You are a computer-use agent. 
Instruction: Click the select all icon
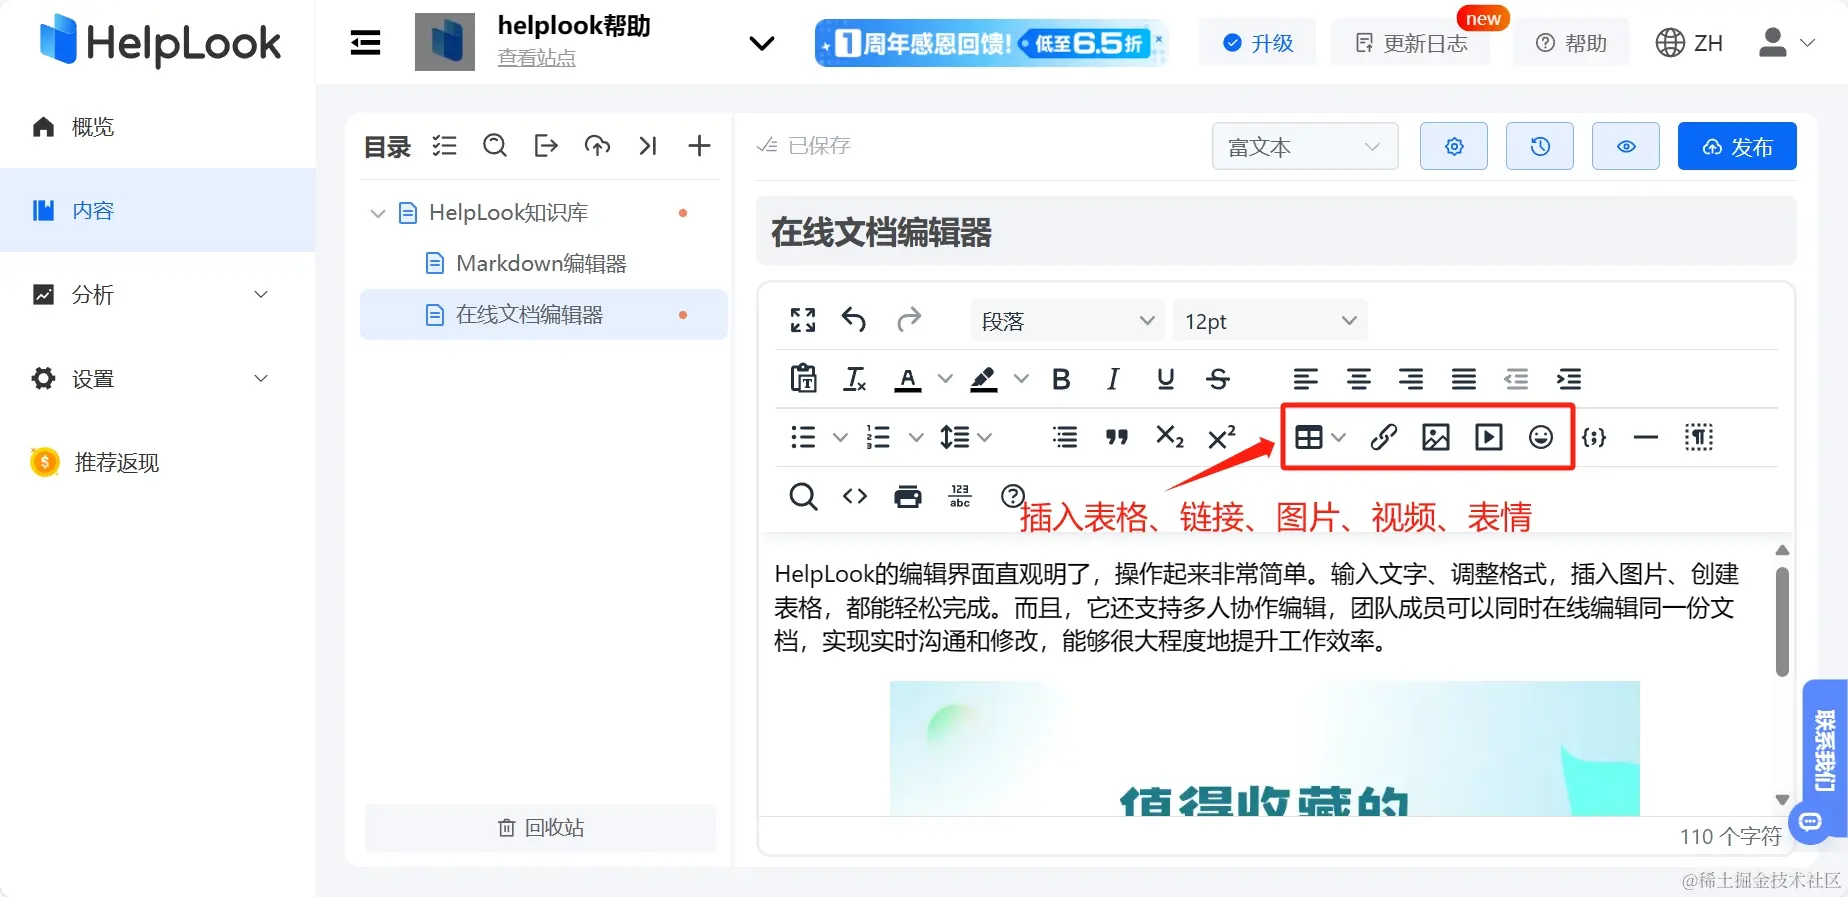pyautogui.click(x=1699, y=437)
